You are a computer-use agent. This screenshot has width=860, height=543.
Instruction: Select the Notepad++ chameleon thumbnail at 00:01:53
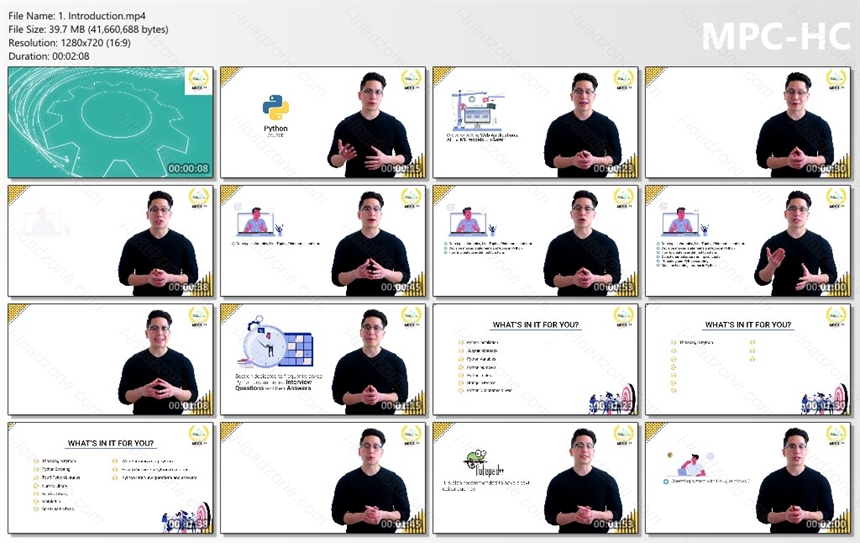pyautogui.click(x=535, y=478)
